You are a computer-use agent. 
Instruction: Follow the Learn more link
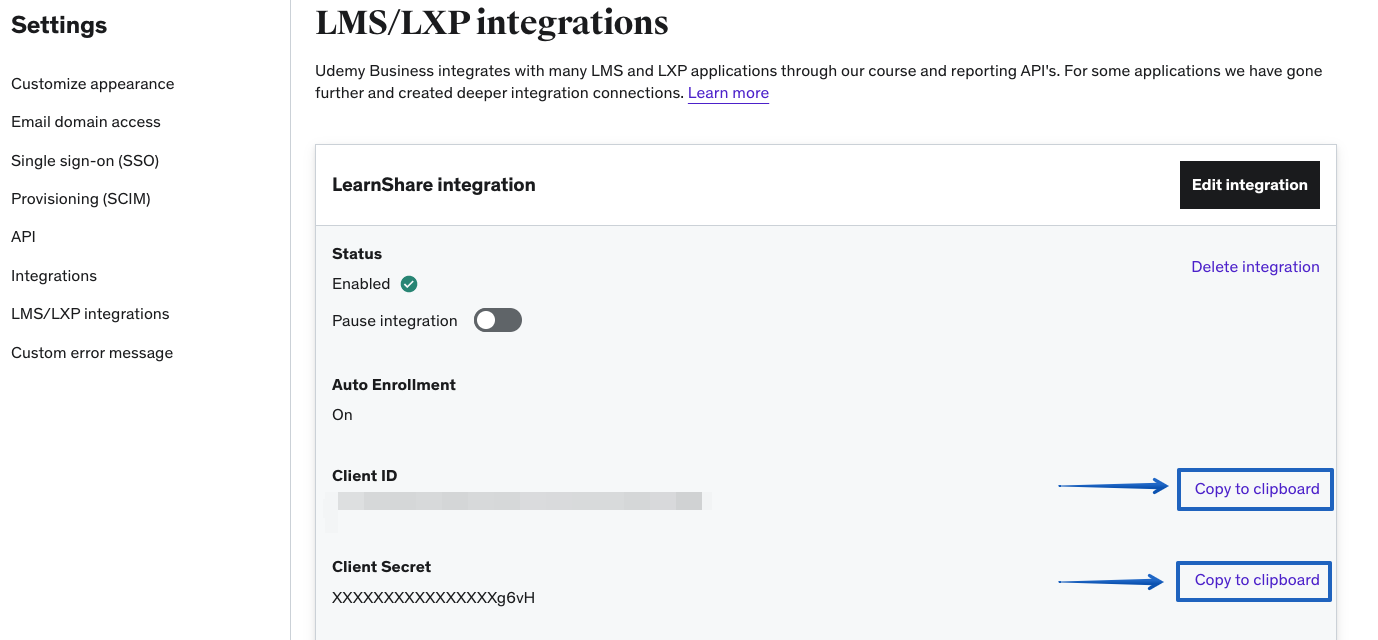point(728,93)
